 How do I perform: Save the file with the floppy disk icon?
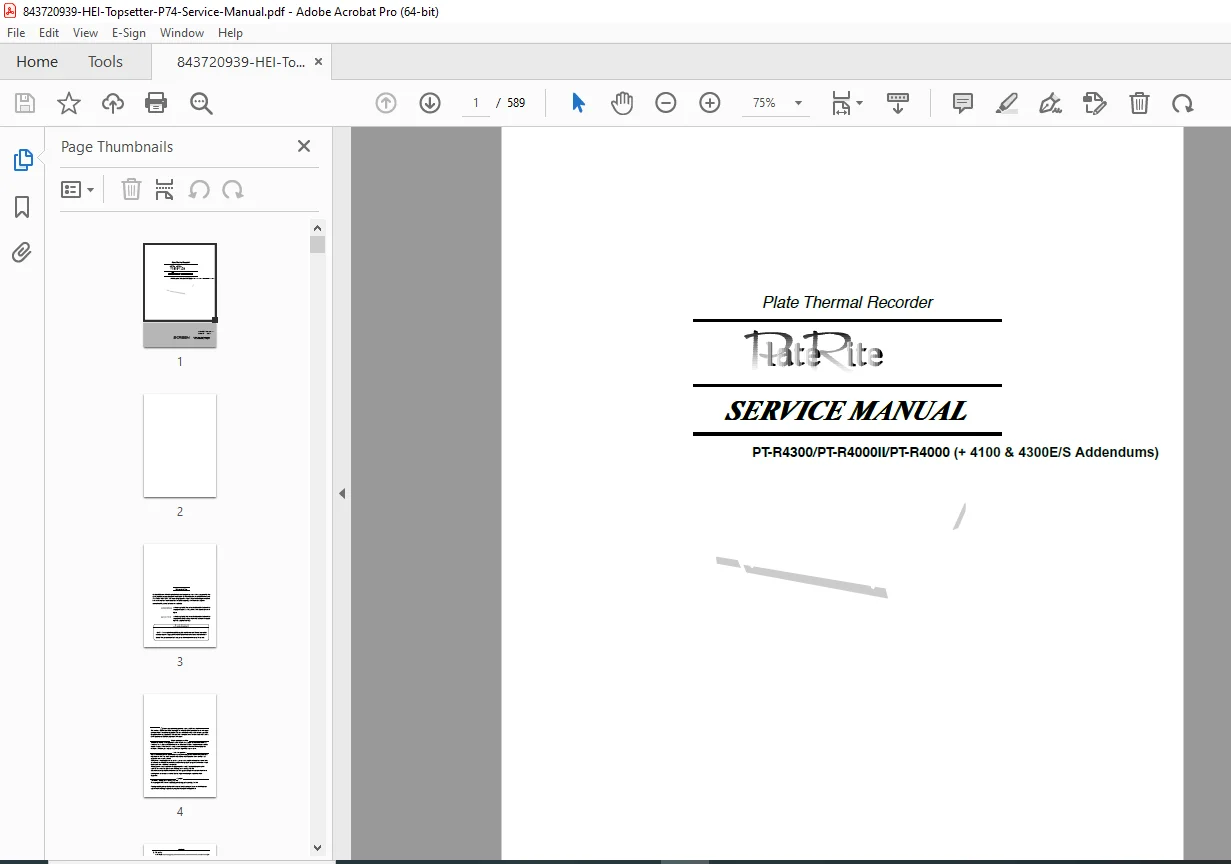[x=25, y=103]
